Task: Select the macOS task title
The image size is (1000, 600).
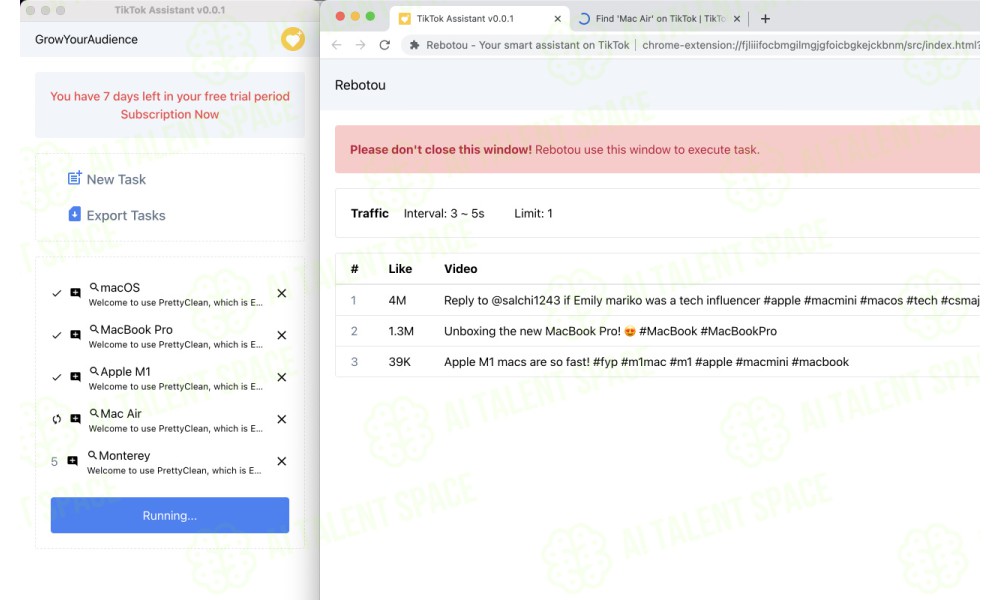Action: point(120,288)
